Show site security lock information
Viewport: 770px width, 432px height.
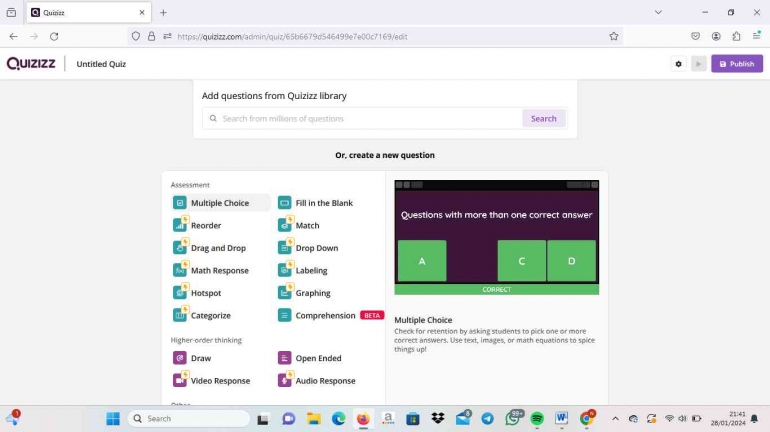[x=151, y=36]
